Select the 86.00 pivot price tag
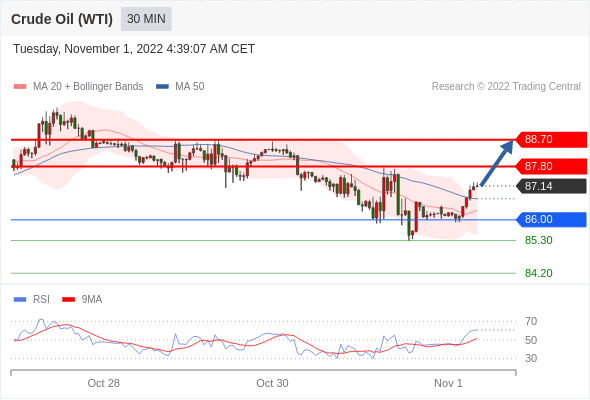 tap(551, 219)
